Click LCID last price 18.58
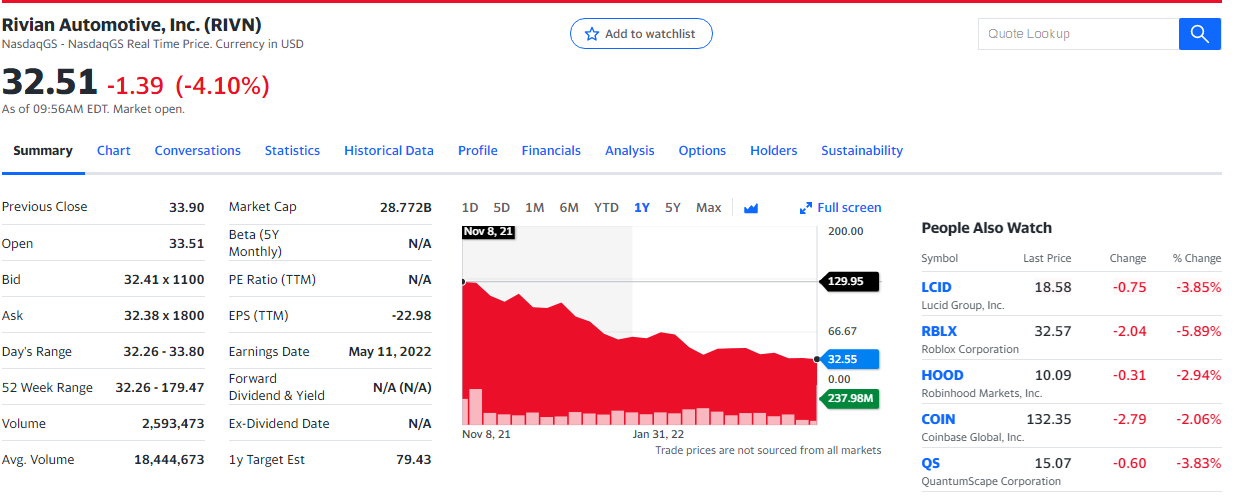This screenshot has width=1242, height=496. [1053, 287]
